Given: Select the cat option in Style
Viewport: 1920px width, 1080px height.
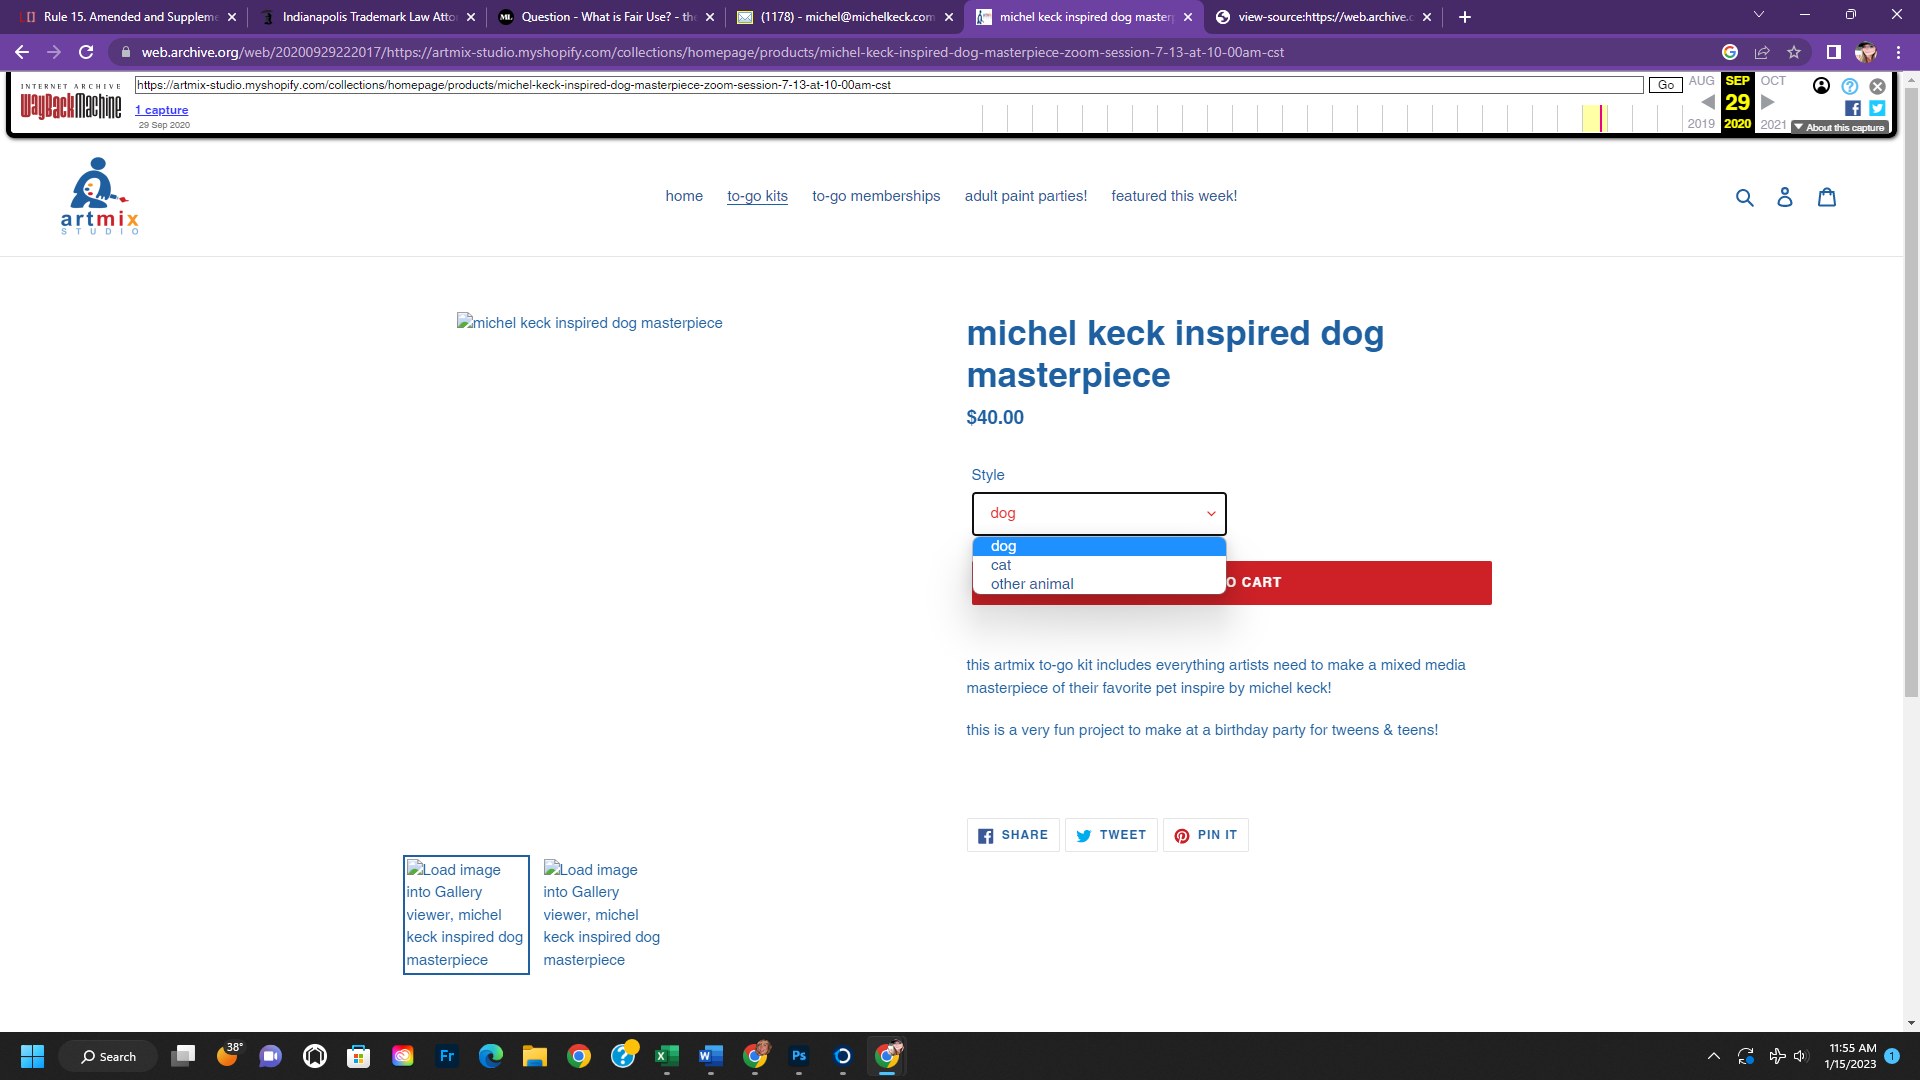Looking at the screenshot, I should (x=1099, y=565).
